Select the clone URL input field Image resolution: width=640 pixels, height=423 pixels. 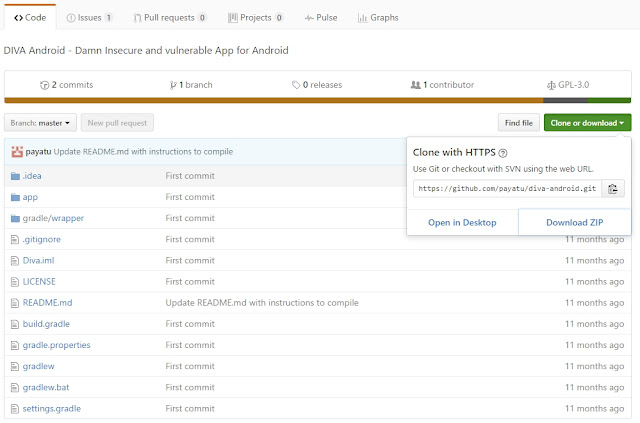507,189
